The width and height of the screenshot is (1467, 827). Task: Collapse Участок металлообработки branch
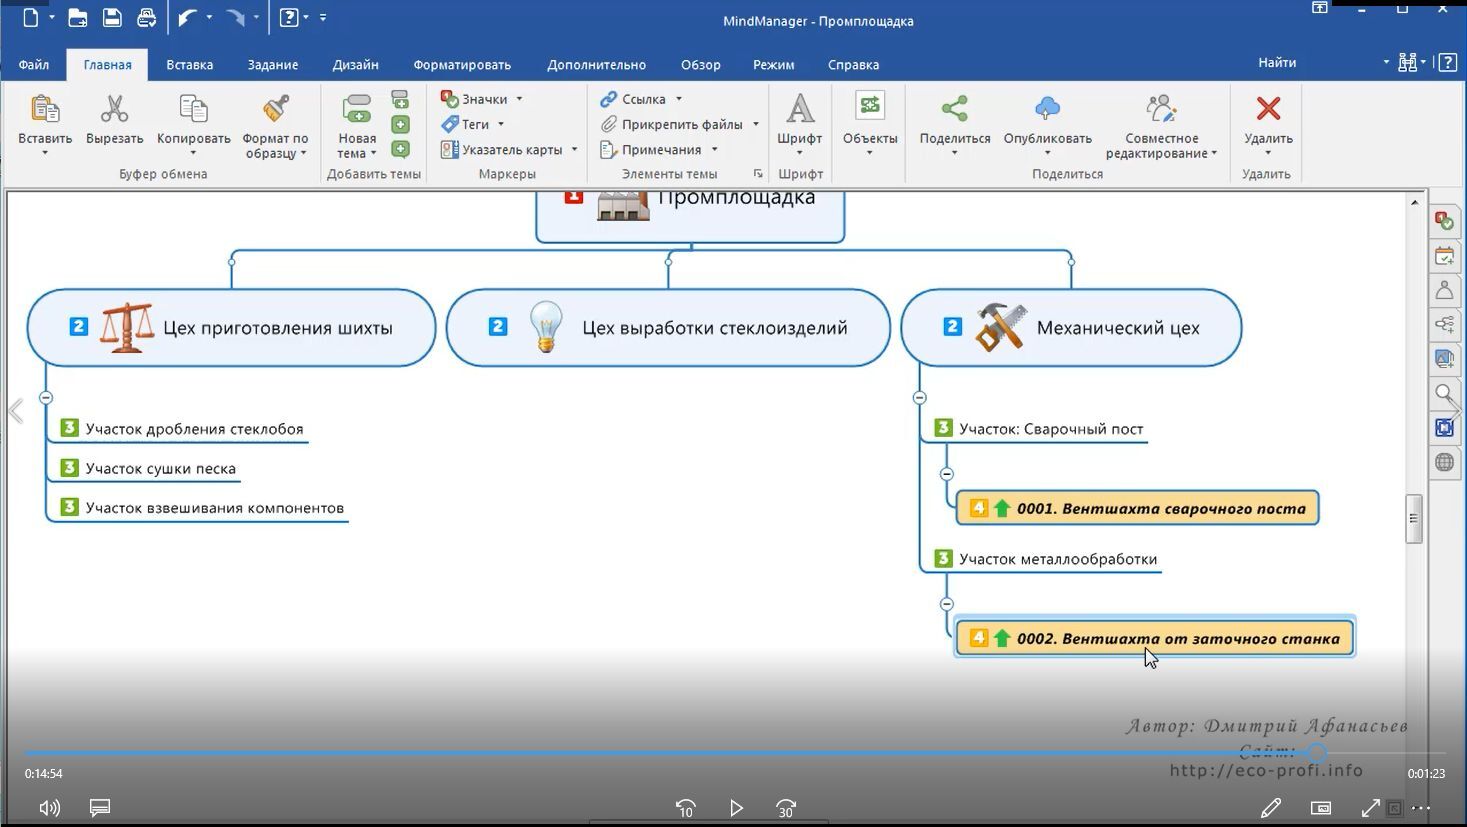point(947,604)
